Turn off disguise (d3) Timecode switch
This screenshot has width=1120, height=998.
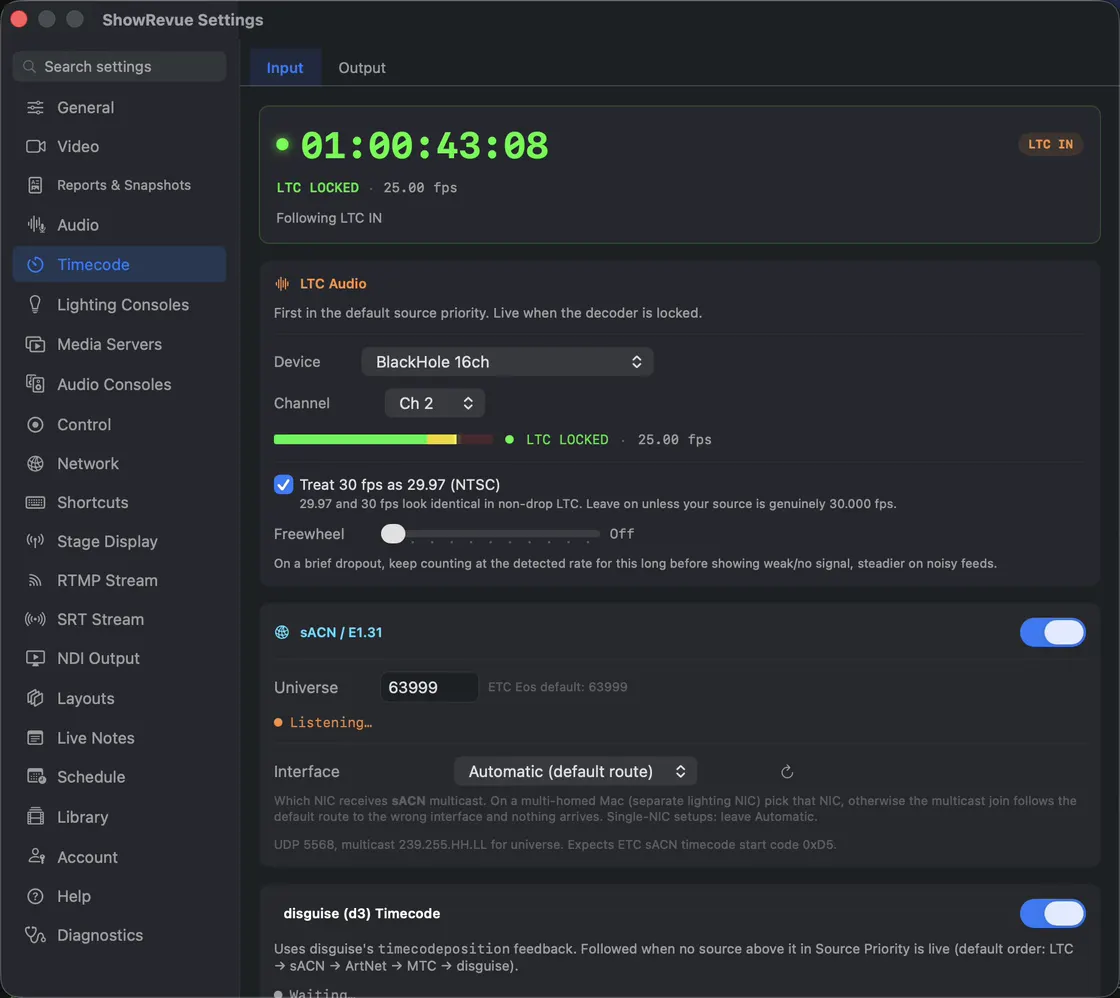[x=1052, y=913]
